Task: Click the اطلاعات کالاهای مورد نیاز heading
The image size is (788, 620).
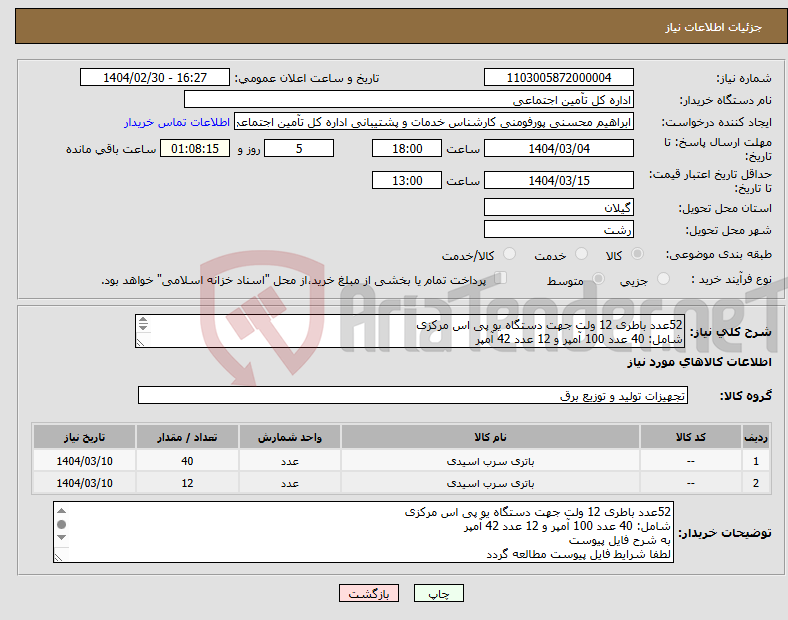Action: pyautogui.click(x=699, y=362)
